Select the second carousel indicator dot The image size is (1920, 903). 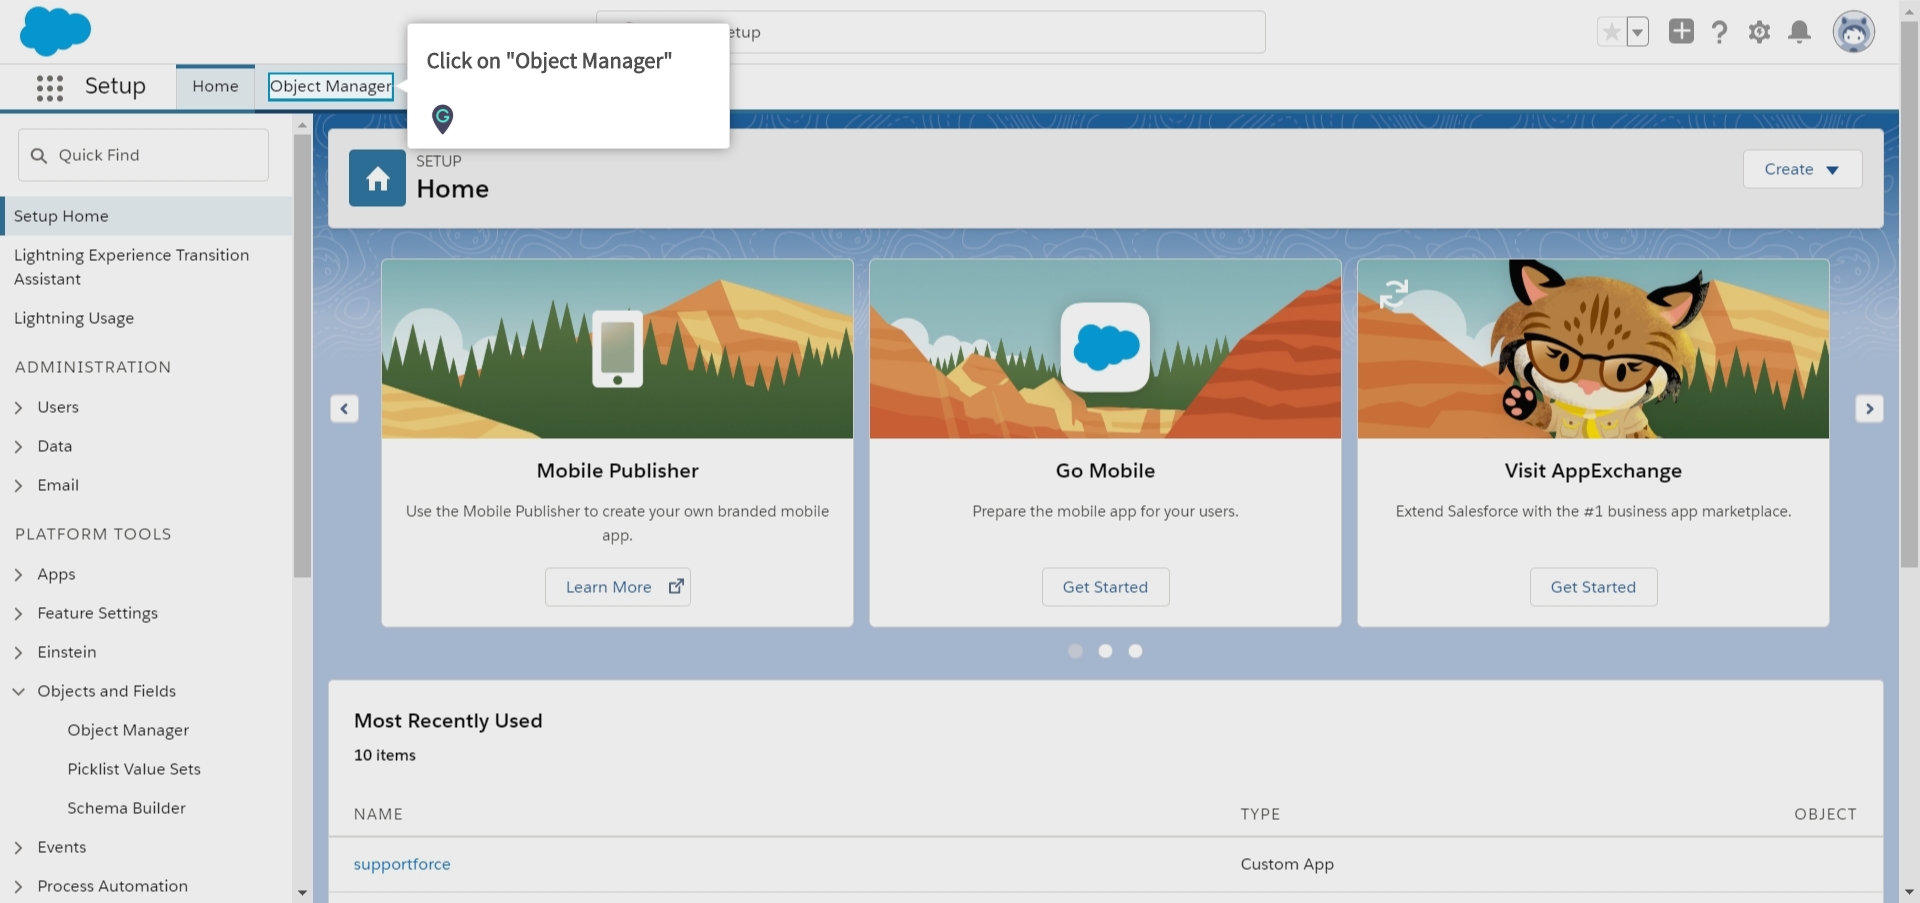pos(1105,651)
